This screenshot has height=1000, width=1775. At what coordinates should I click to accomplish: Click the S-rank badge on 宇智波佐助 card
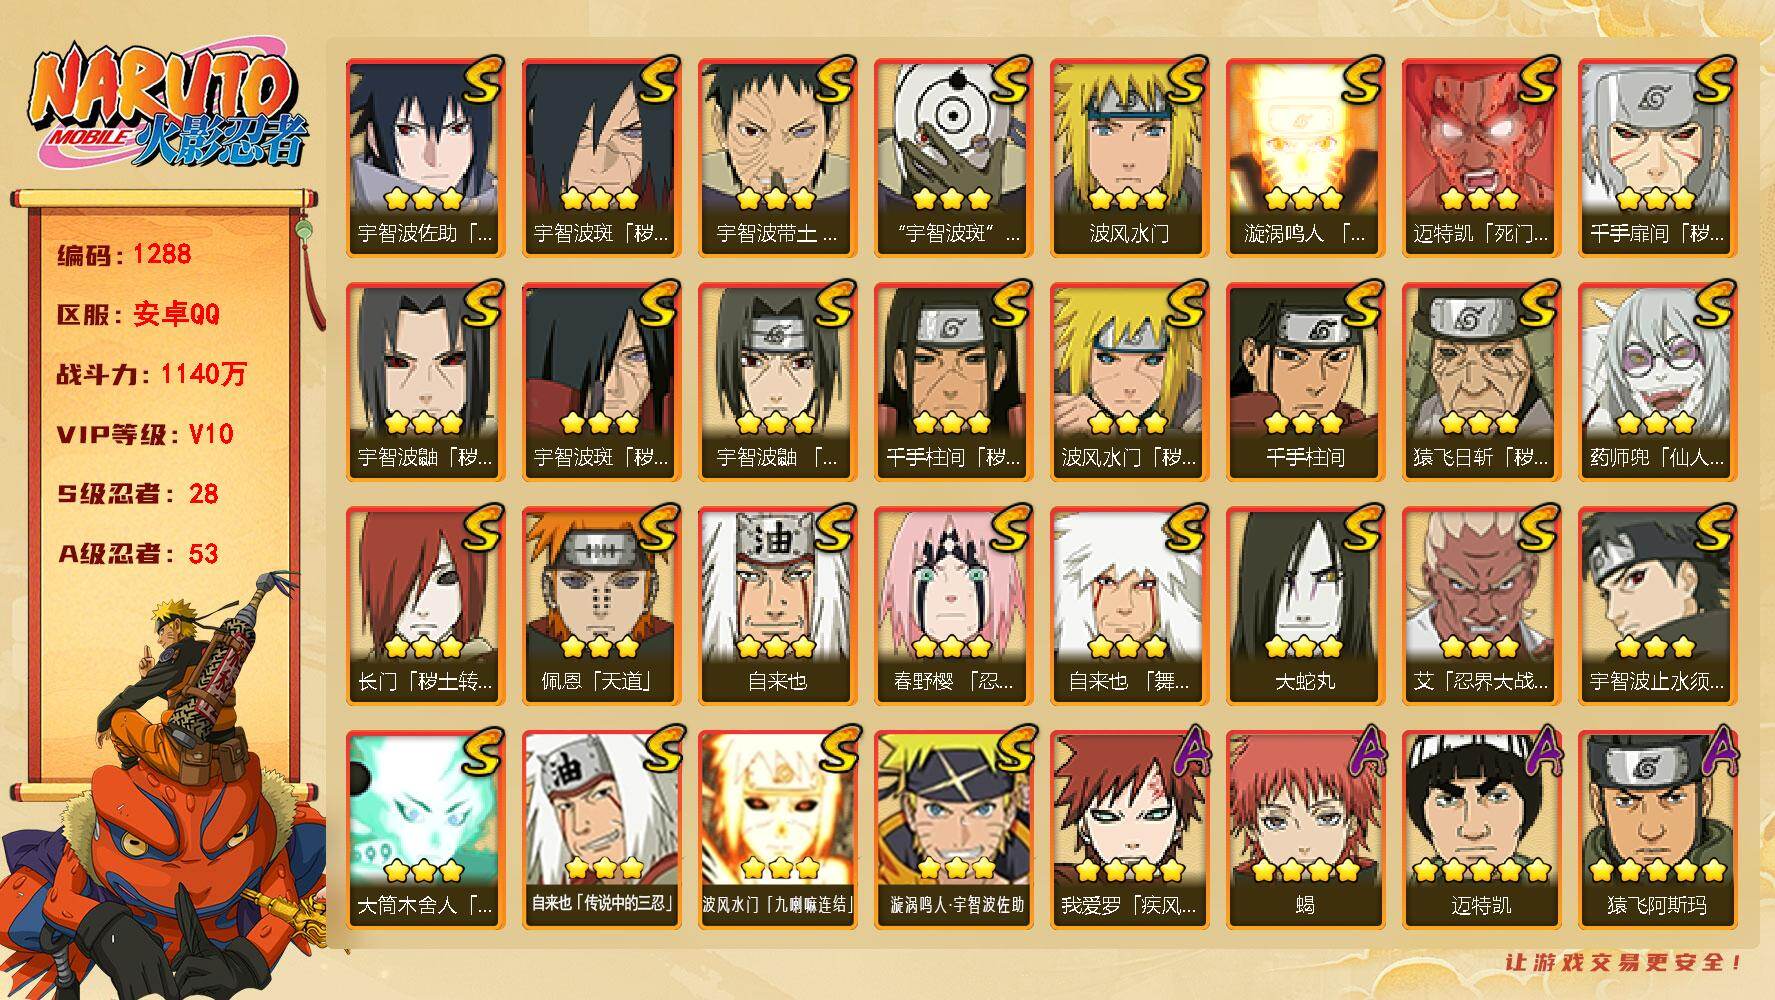[x=482, y=80]
